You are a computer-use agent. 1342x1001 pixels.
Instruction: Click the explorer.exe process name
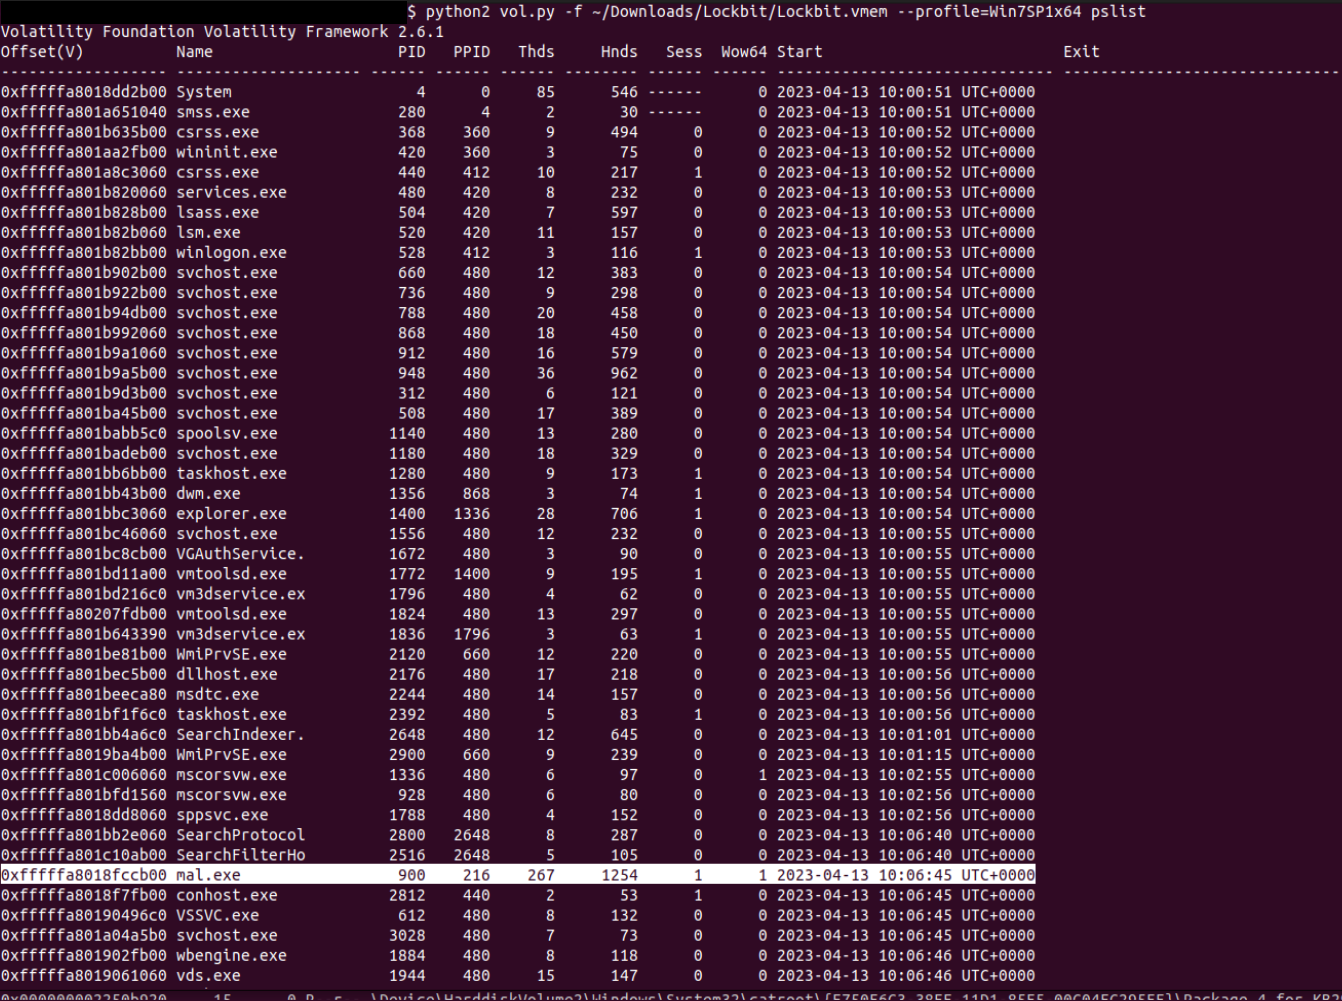click(231, 514)
